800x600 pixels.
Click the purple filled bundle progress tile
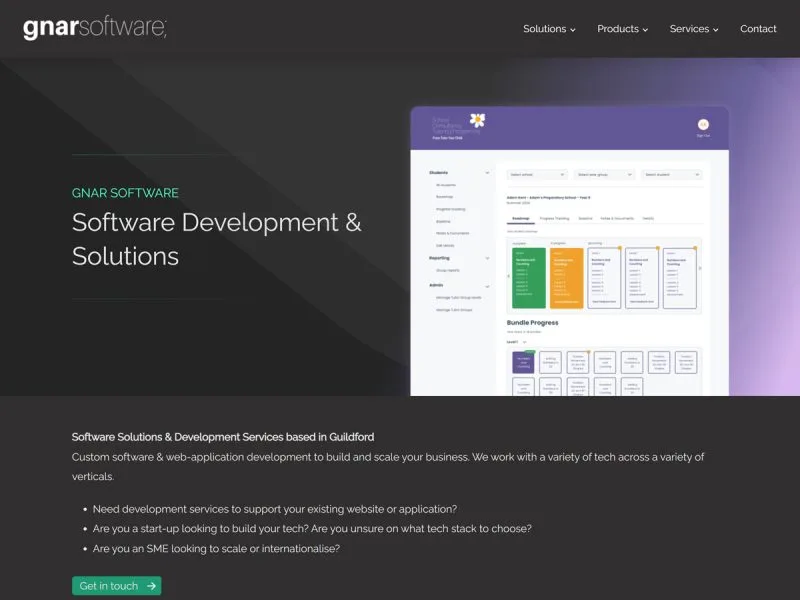[x=523, y=362]
